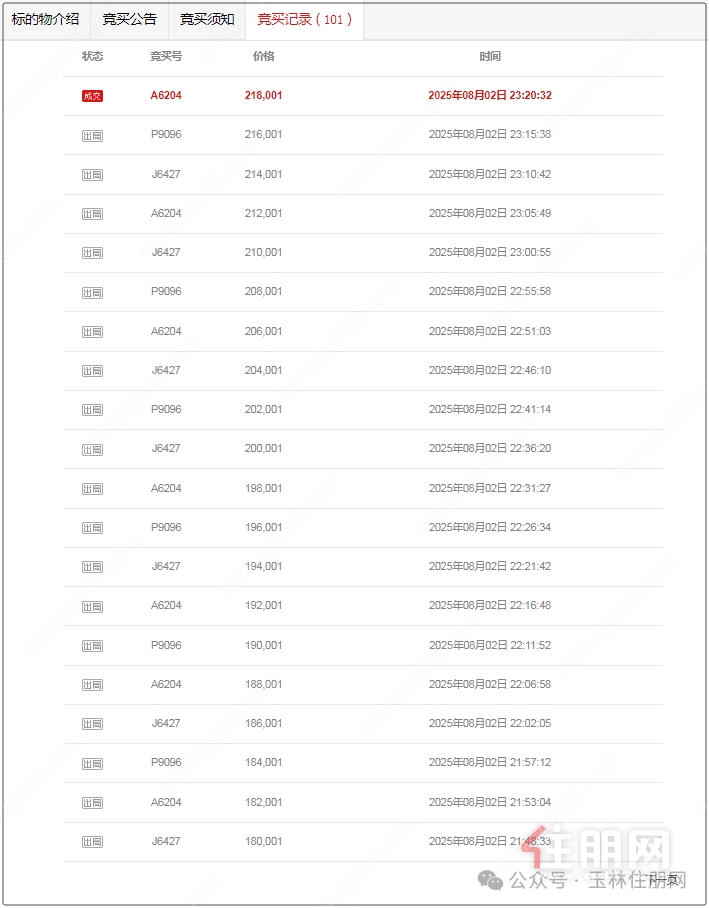Image resolution: width=709 pixels, height=908 pixels.
Task: Select the 竞买记录 (101) tab
Action: click(x=305, y=20)
